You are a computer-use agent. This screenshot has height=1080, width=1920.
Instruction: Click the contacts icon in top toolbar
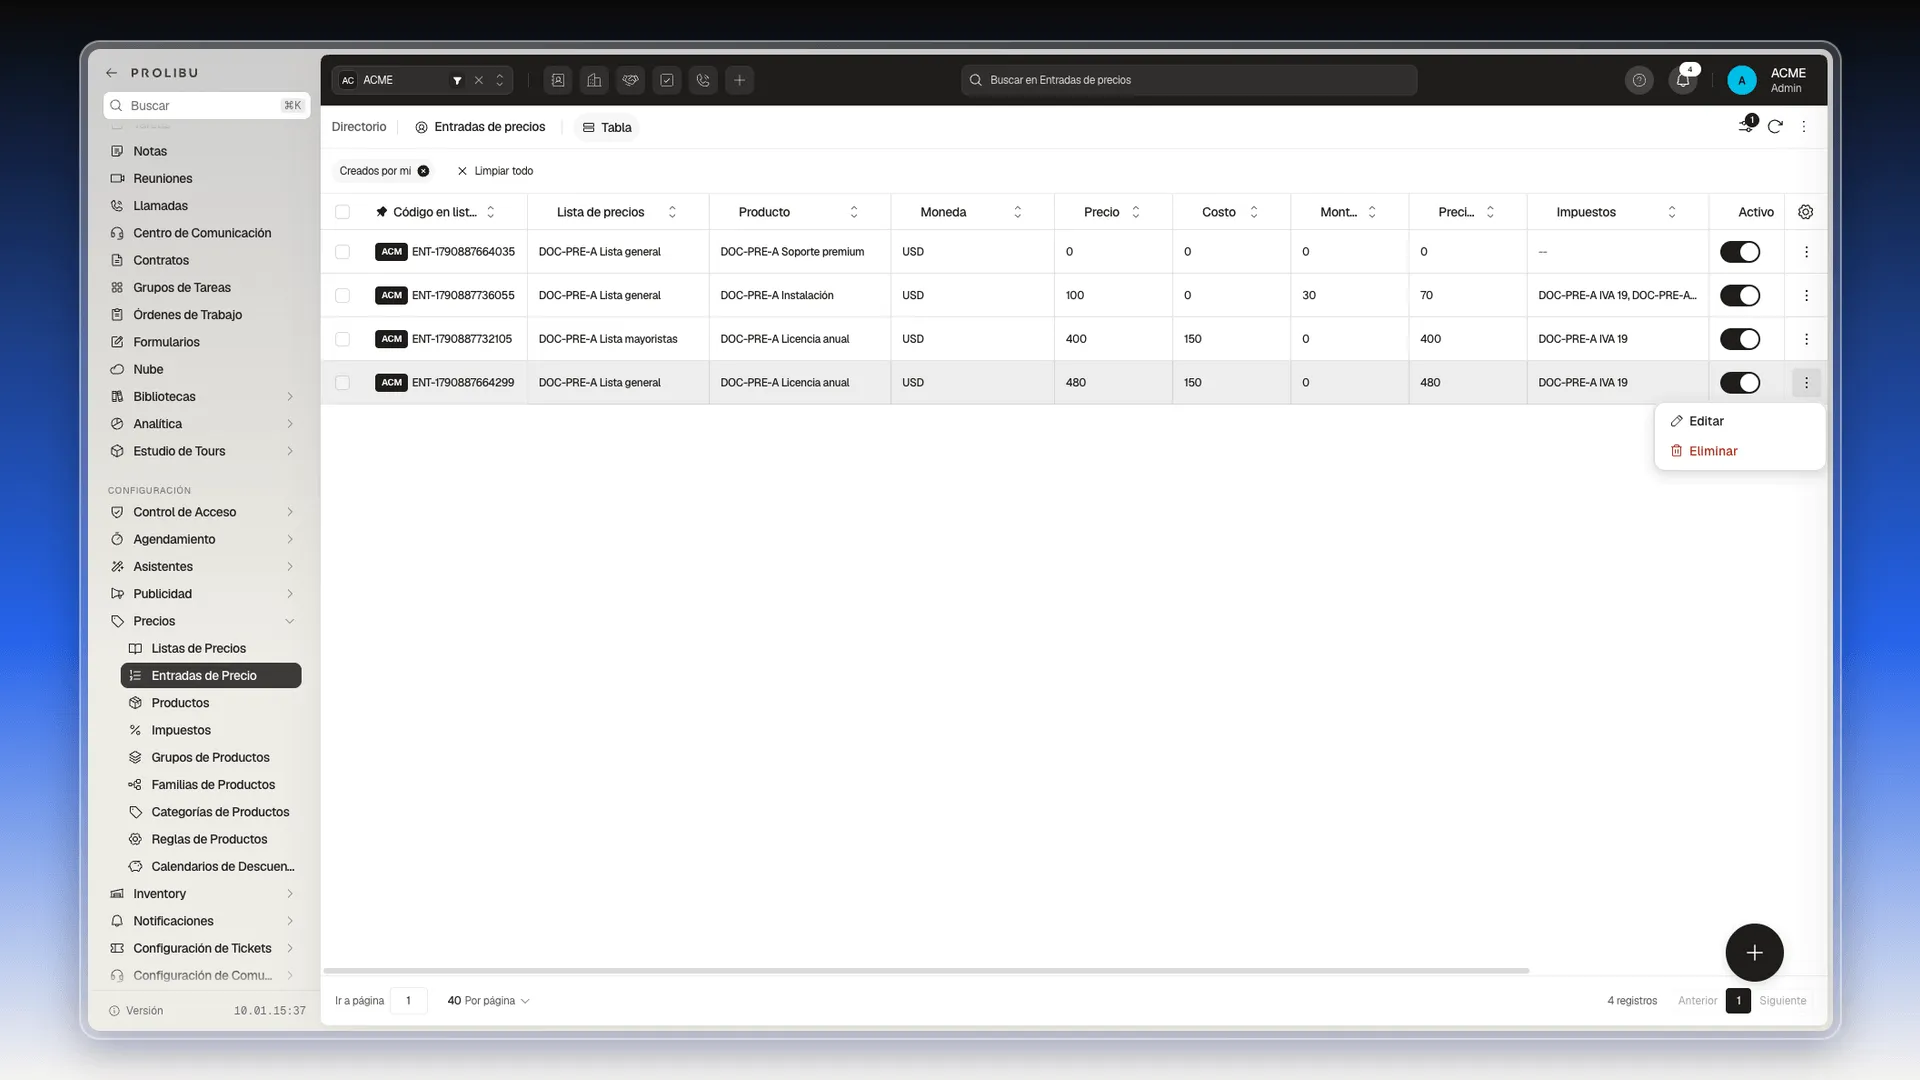tap(558, 80)
